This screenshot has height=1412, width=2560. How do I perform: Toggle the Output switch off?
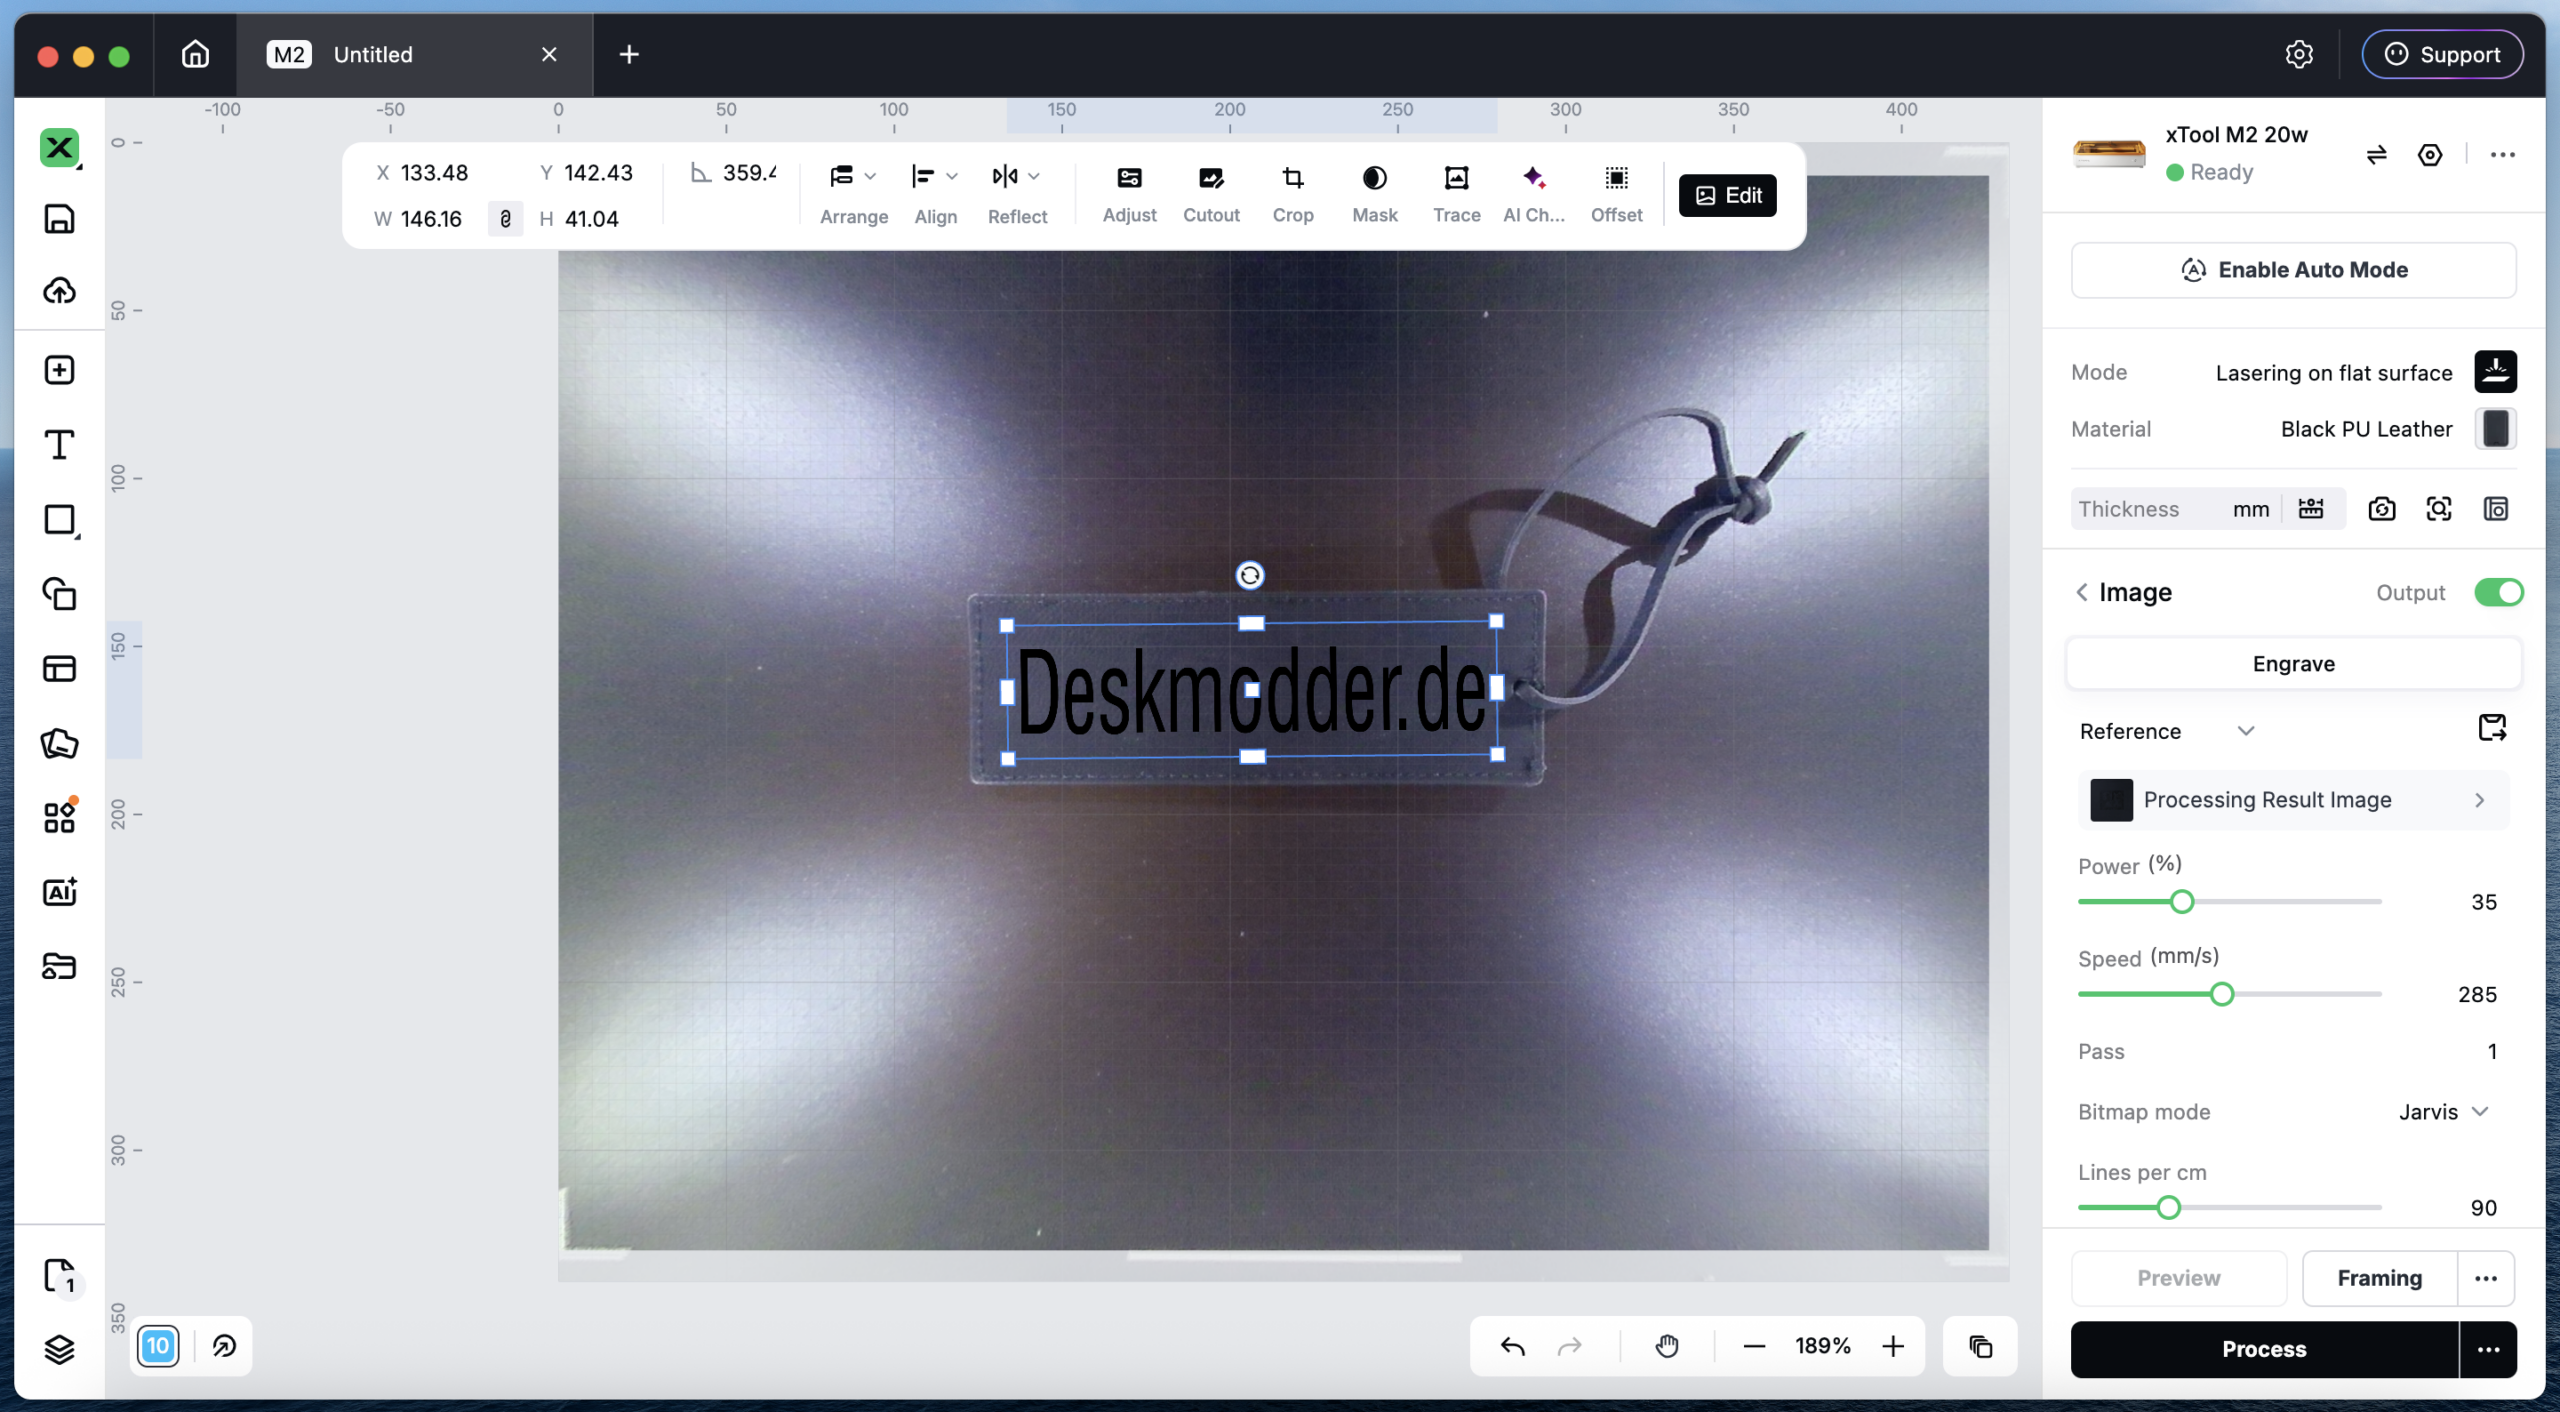coord(2498,592)
